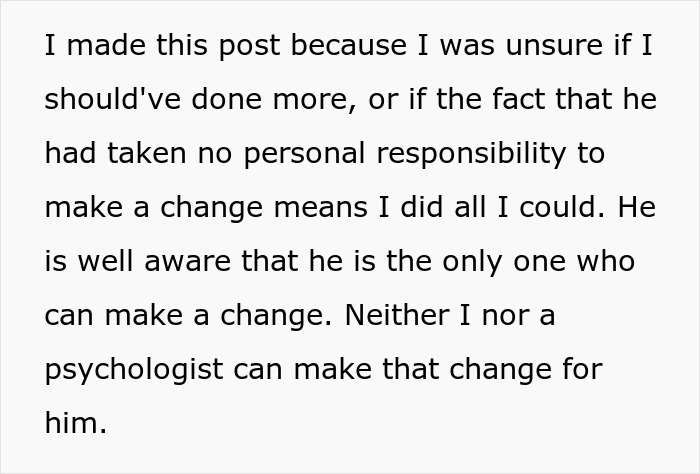The width and height of the screenshot is (700, 474).
Task: Click the word "made" in first line
Action: coord(106,45)
